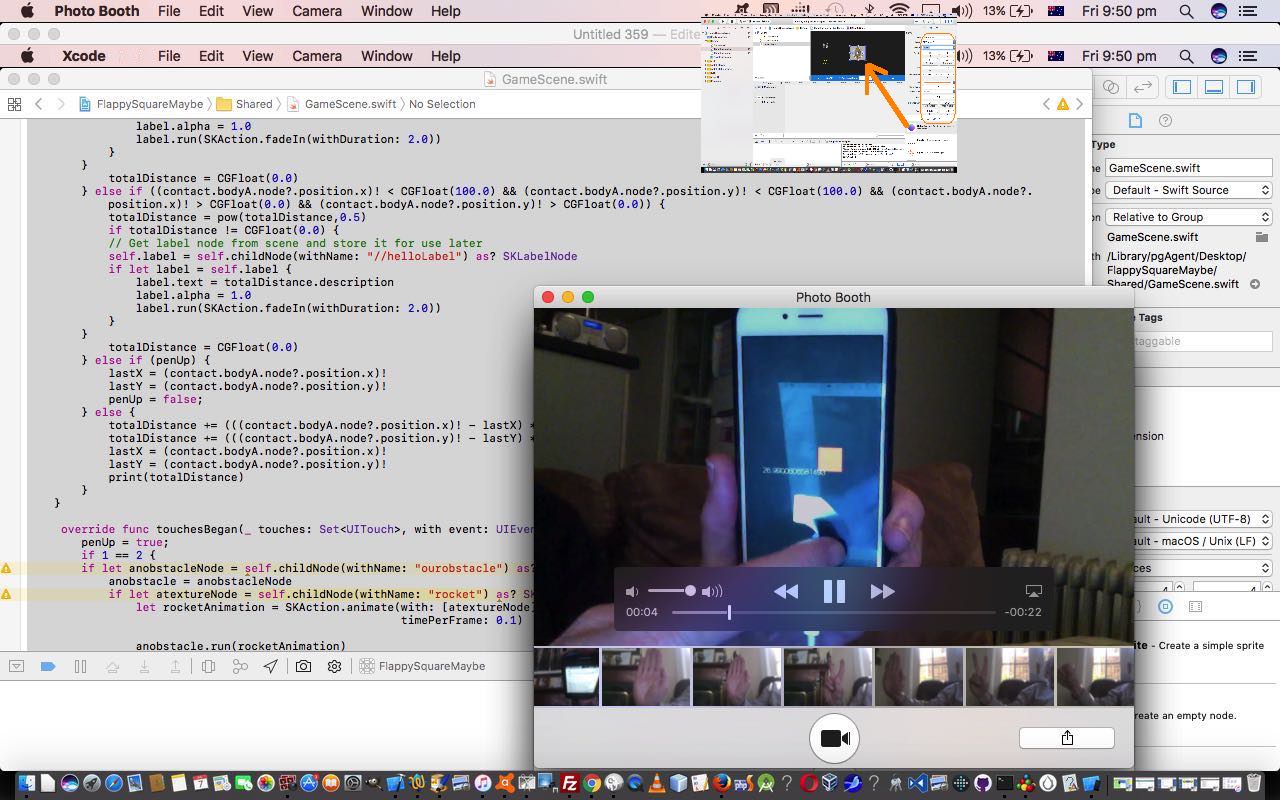Click the AirPlay icon in Photo Booth player
Viewport: 1280px width, 800px height.
1034,591
